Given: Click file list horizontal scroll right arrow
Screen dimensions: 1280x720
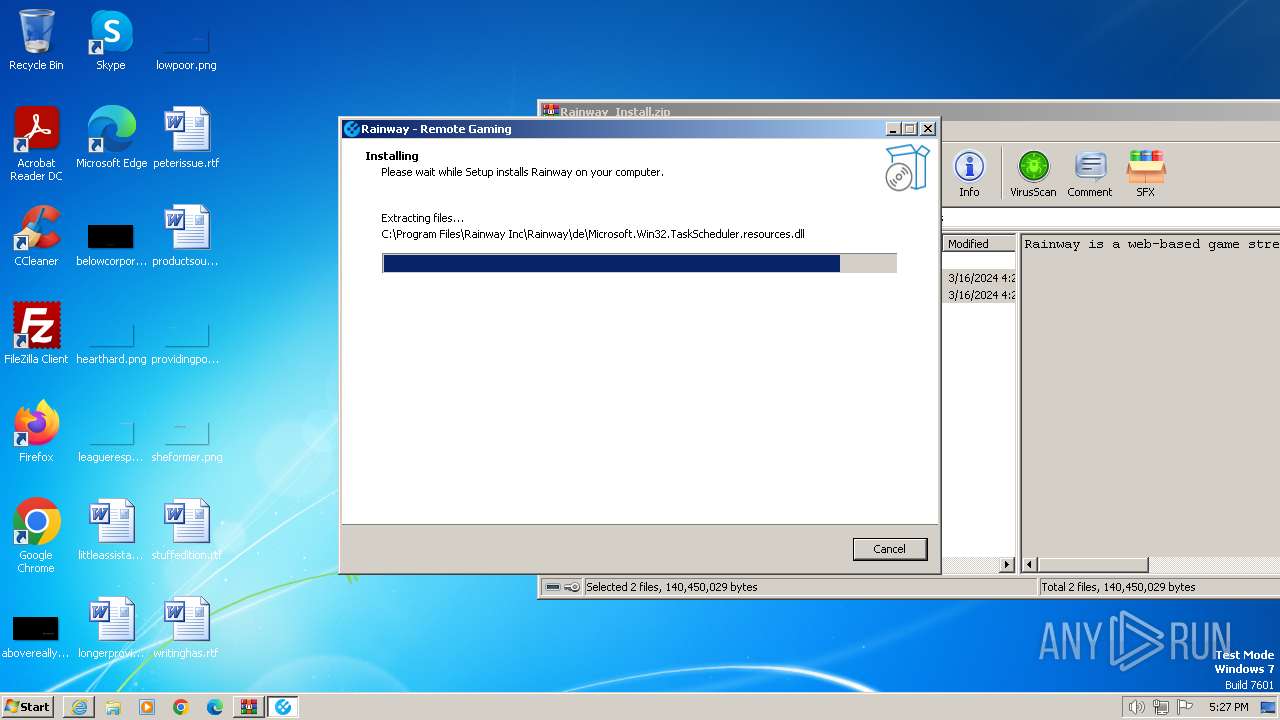Looking at the screenshot, I should click(x=1007, y=565).
